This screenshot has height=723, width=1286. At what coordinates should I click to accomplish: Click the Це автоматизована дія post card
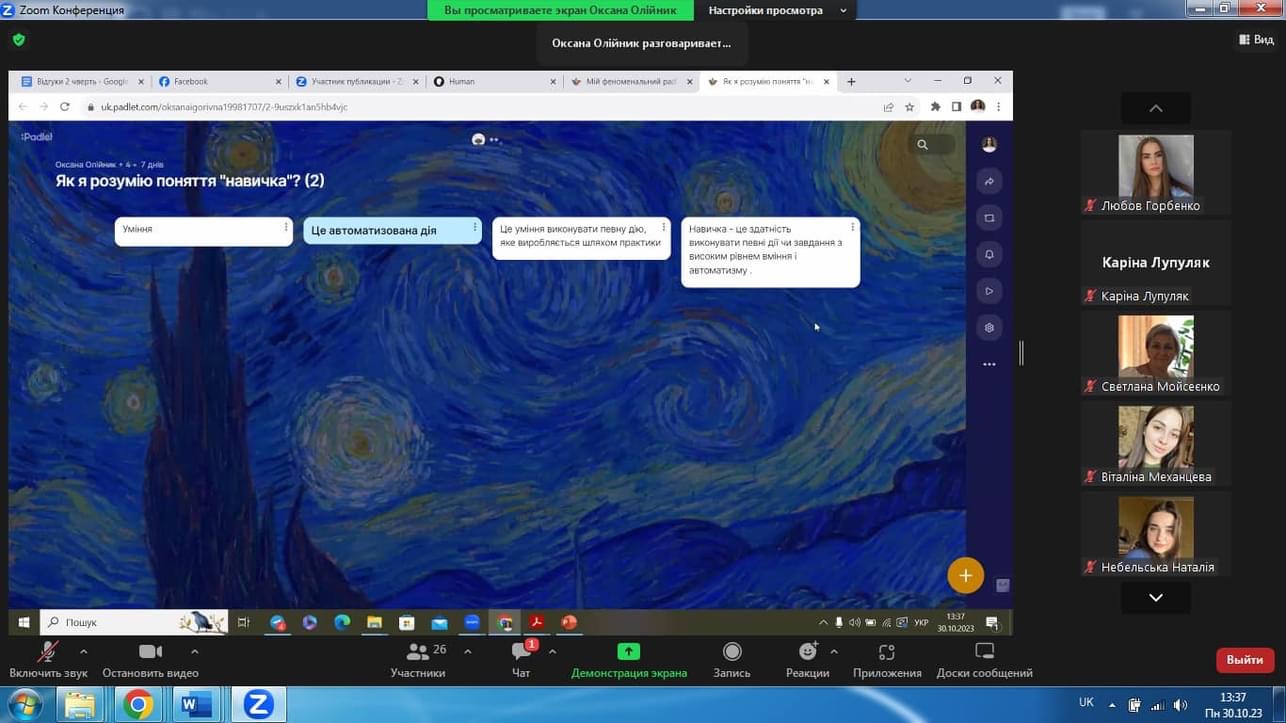[392, 231]
